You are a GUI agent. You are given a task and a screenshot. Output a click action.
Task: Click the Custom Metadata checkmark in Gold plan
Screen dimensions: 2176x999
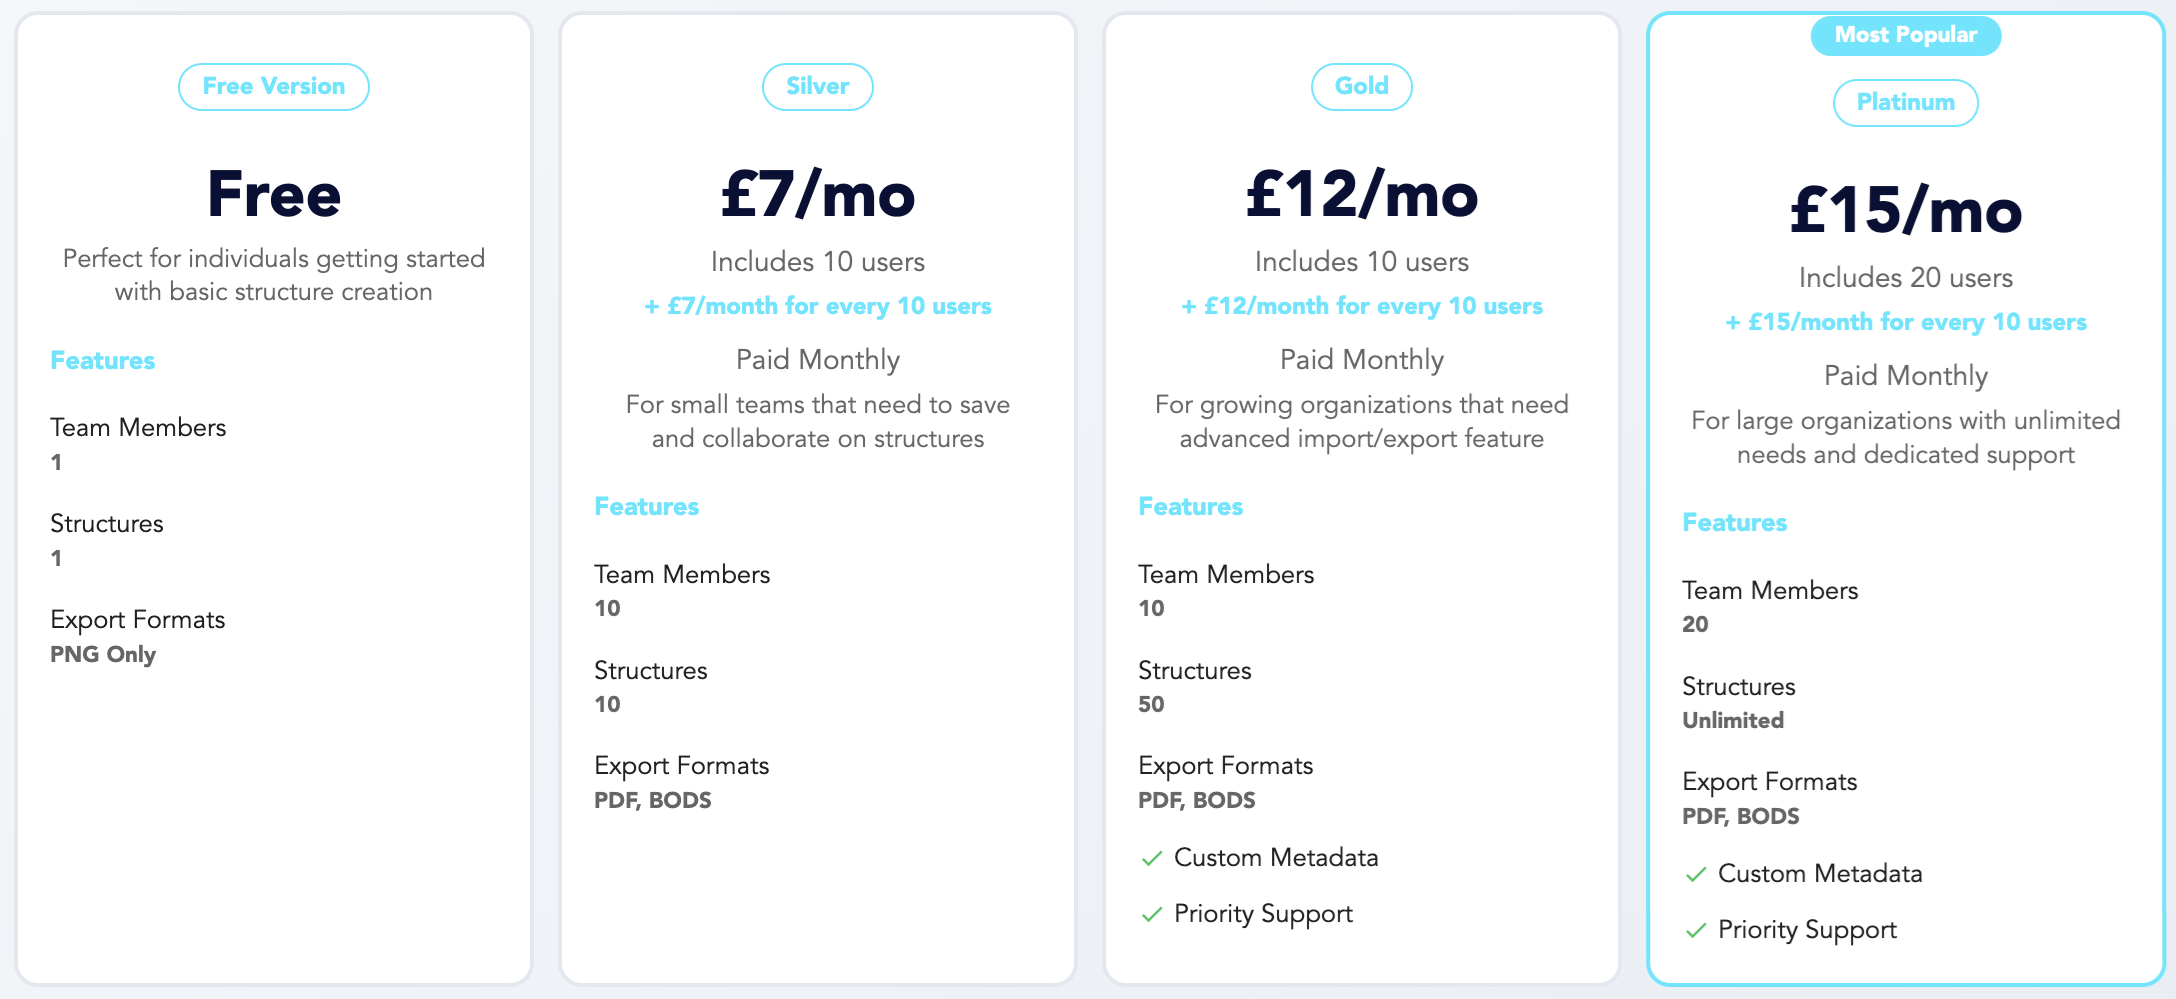click(1152, 858)
